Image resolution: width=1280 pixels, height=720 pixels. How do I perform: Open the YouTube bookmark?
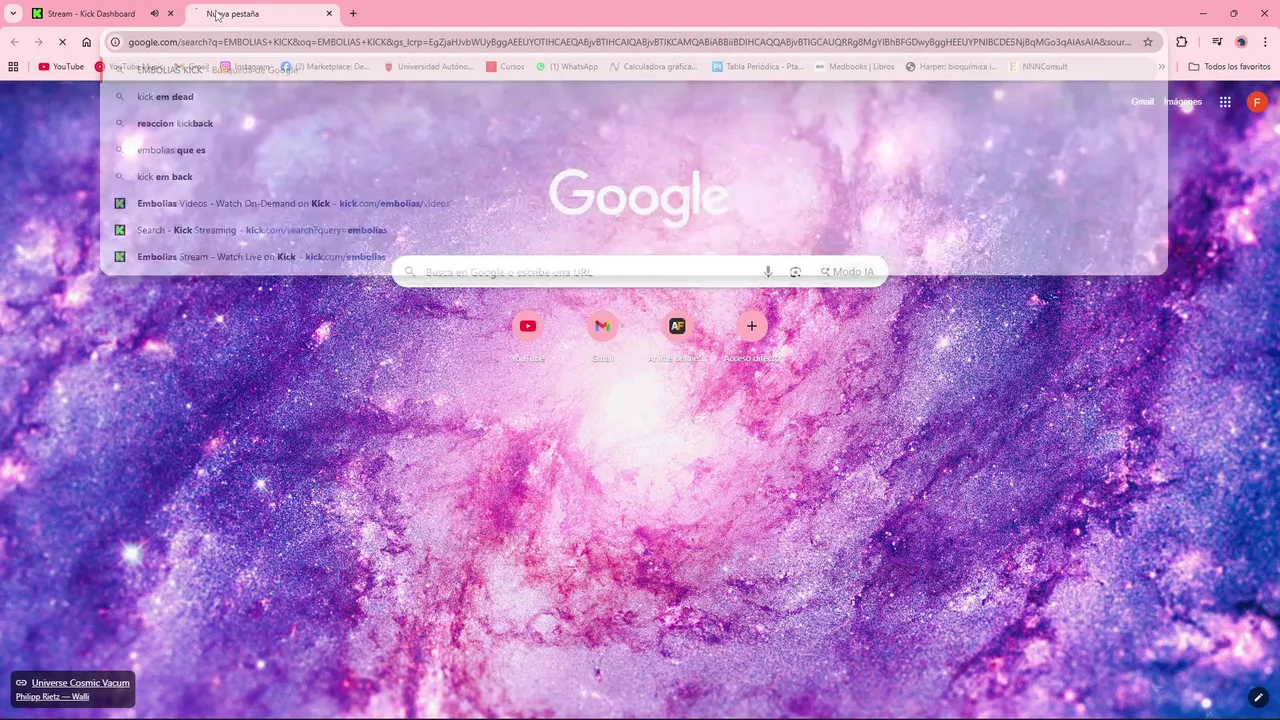(x=61, y=67)
